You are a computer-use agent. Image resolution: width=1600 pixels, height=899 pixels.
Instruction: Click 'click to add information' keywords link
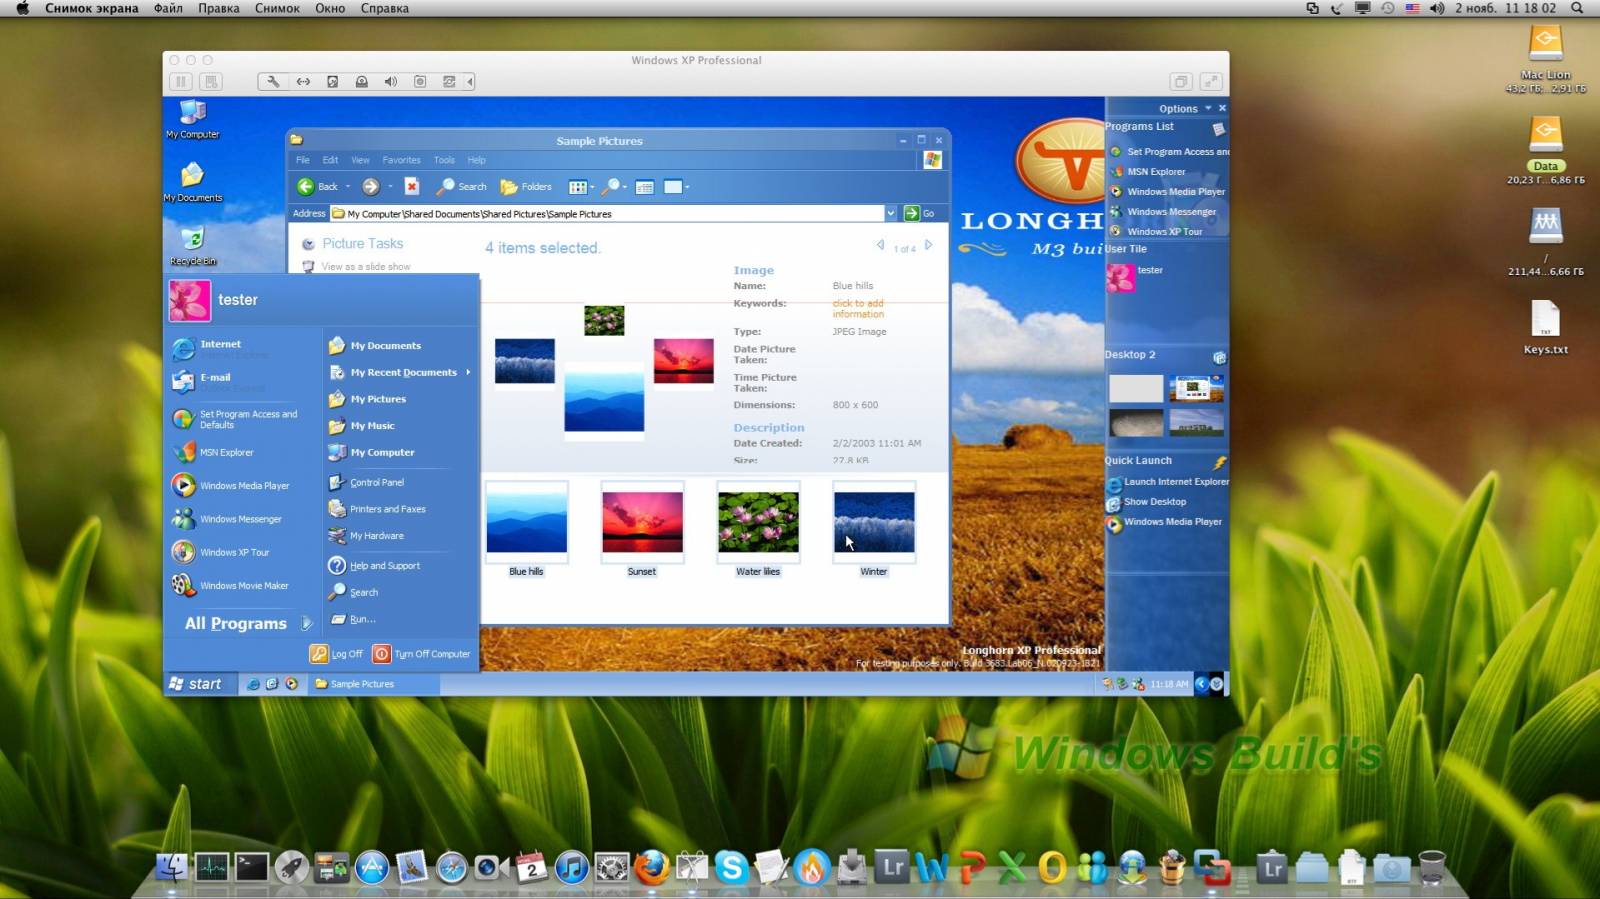coord(858,309)
